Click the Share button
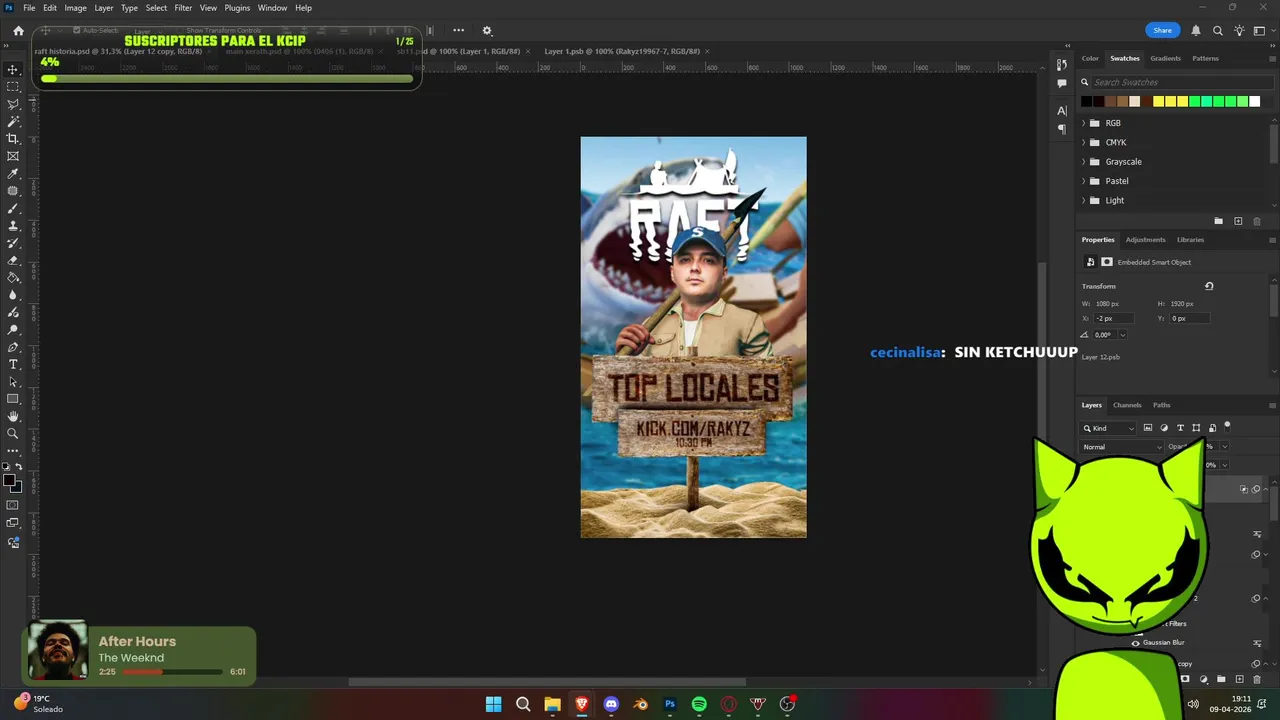This screenshot has width=1280, height=720. 1163,30
